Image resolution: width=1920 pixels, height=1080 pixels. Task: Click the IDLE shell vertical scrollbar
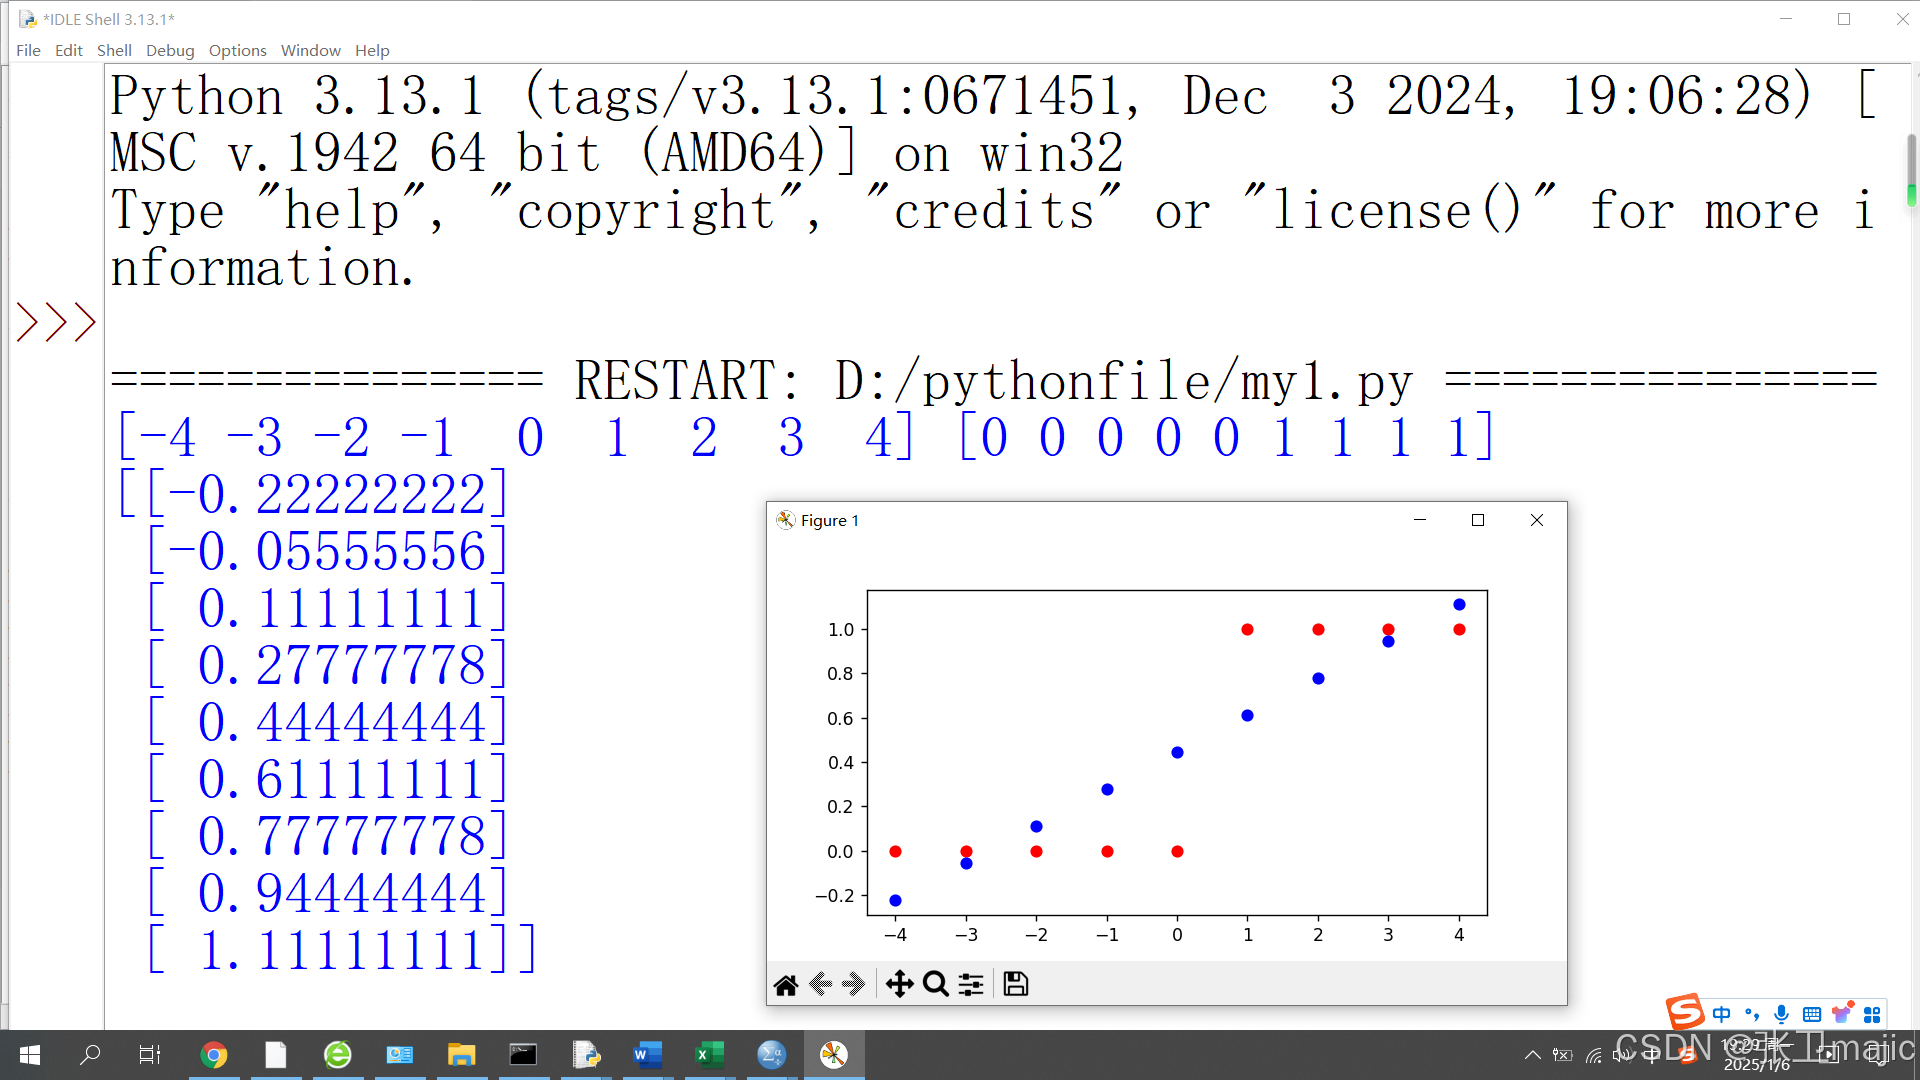(1911, 170)
